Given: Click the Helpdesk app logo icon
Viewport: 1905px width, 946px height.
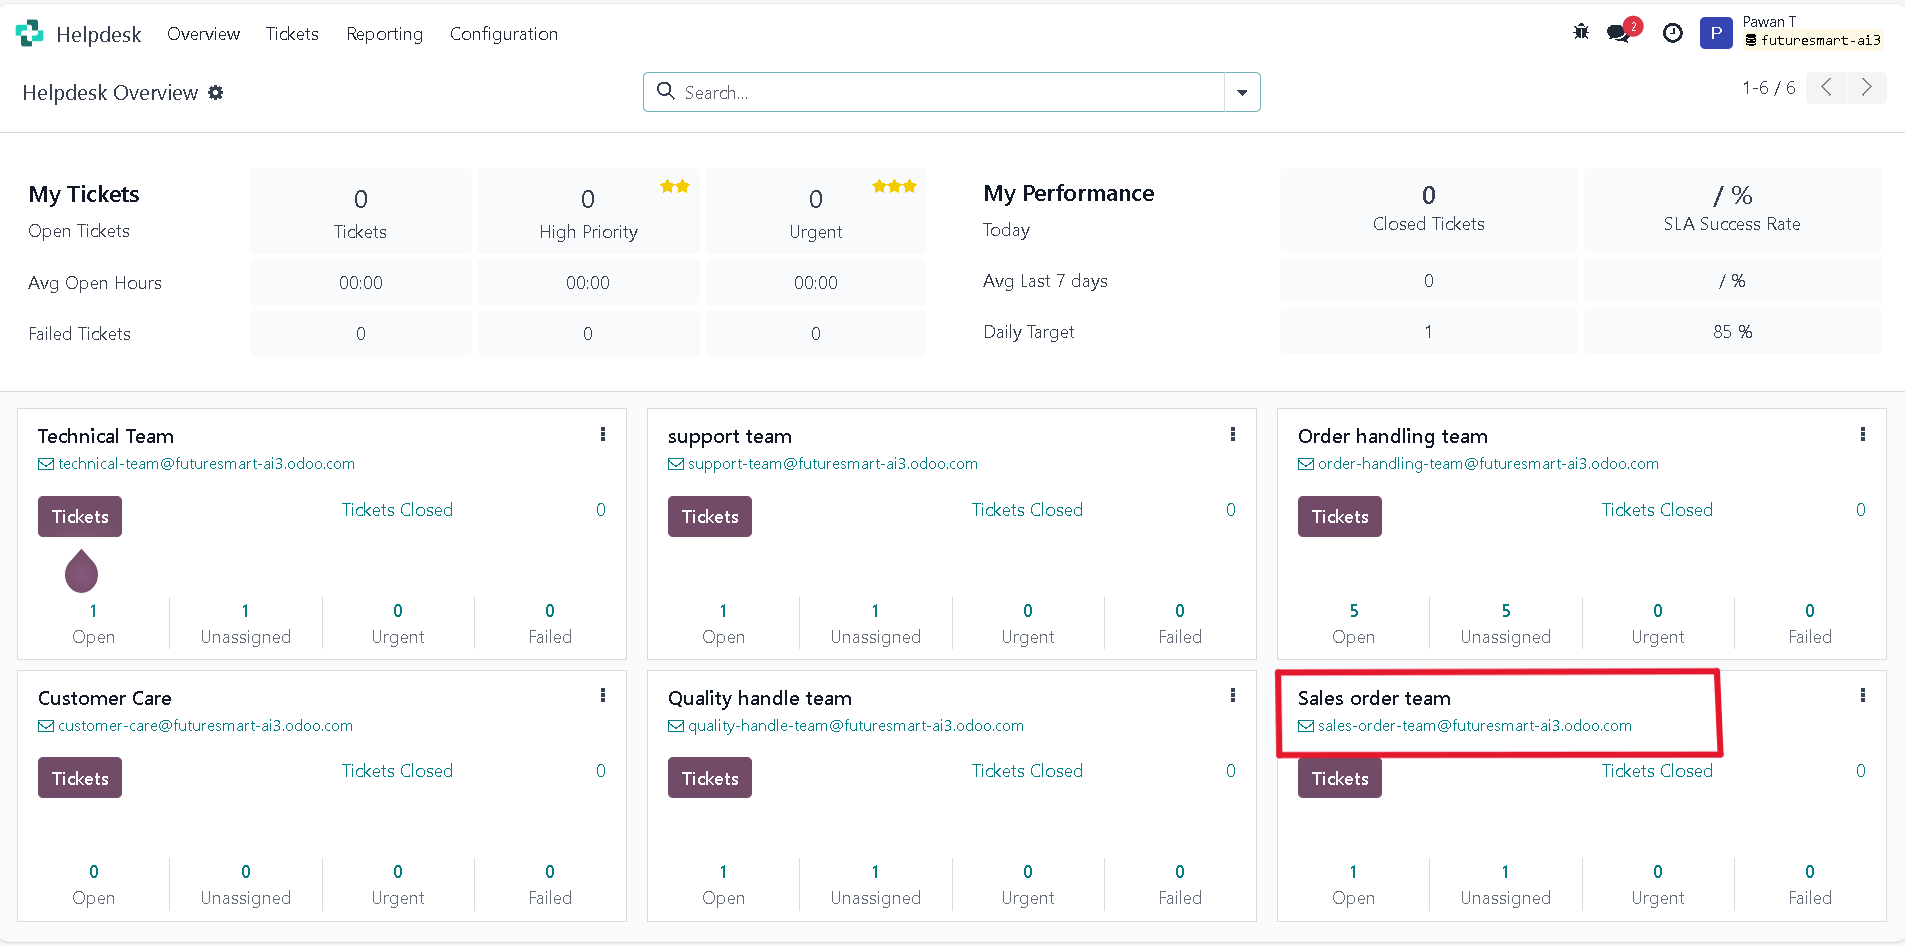Looking at the screenshot, I should [30, 33].
